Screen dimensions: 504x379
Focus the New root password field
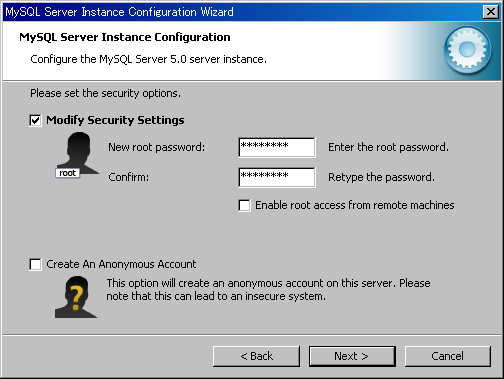coord(277,147)
